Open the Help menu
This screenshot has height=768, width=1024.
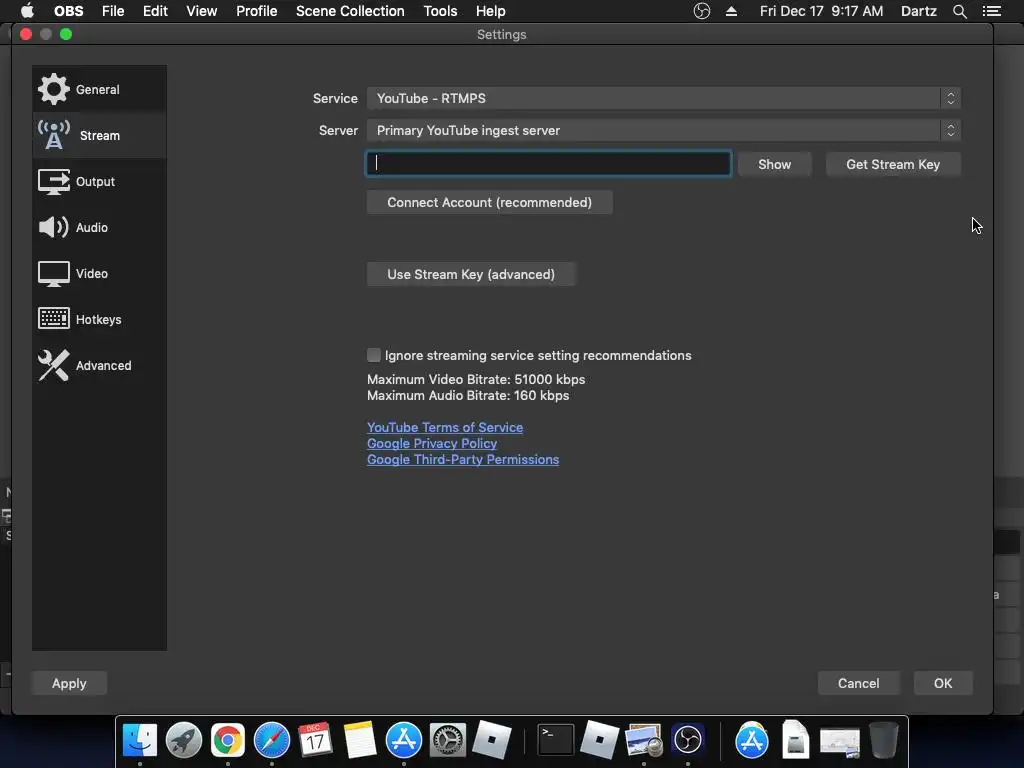490,11
